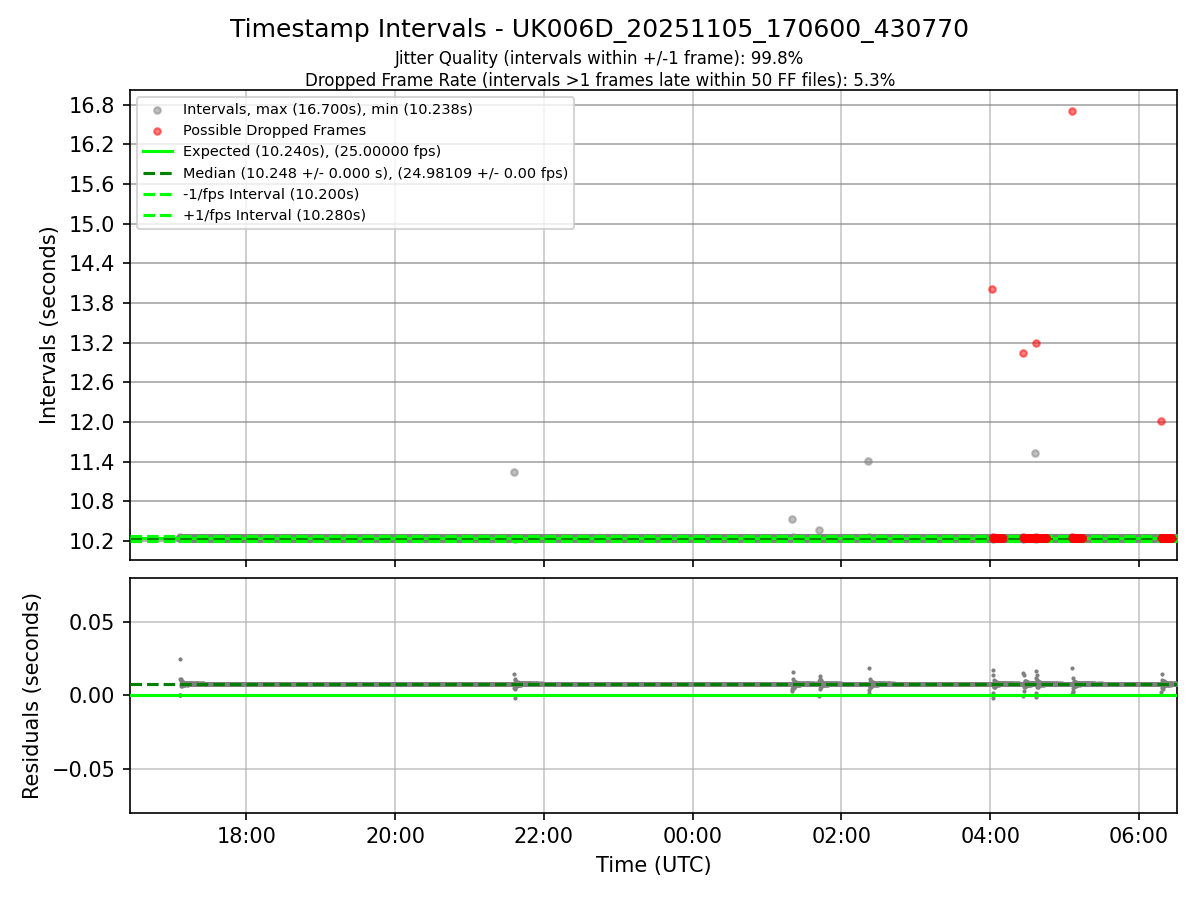Click the y-axis tick label '12.6'
The height and width of the screenshot is (900, 1200).
[x=93, y=383]
